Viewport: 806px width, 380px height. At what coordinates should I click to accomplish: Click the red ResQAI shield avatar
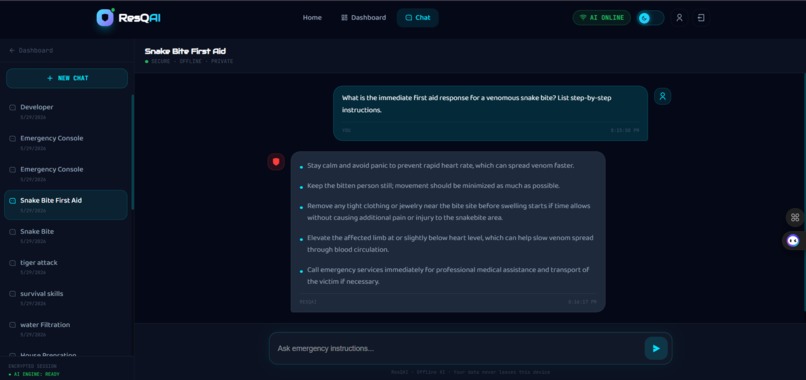(x=276, y=161)
